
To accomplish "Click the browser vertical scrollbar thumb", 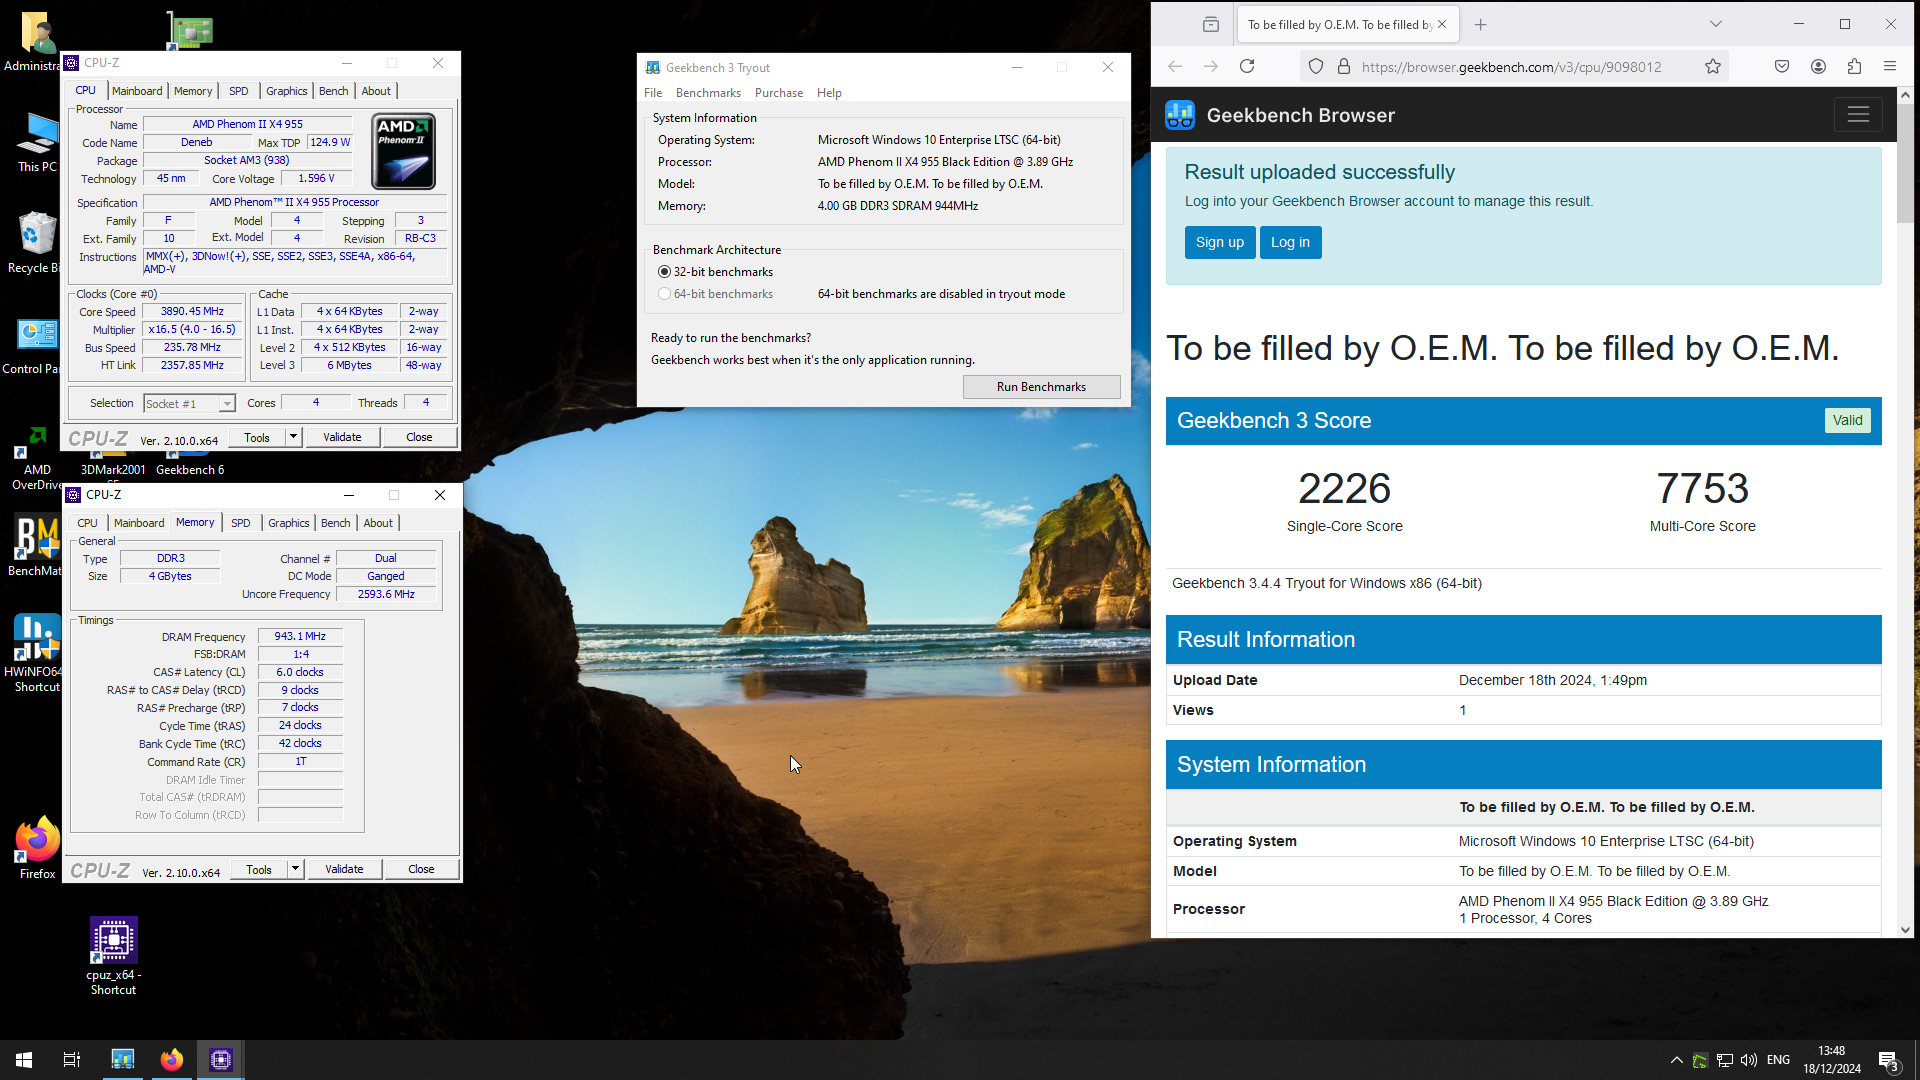I will [x=1905, y=162].
